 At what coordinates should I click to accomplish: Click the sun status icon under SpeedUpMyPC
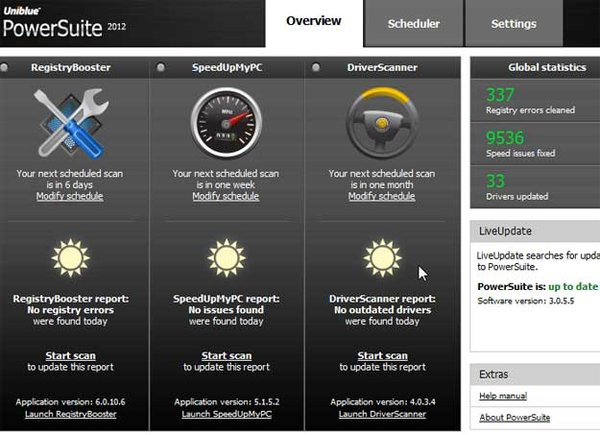pos(227,258)
